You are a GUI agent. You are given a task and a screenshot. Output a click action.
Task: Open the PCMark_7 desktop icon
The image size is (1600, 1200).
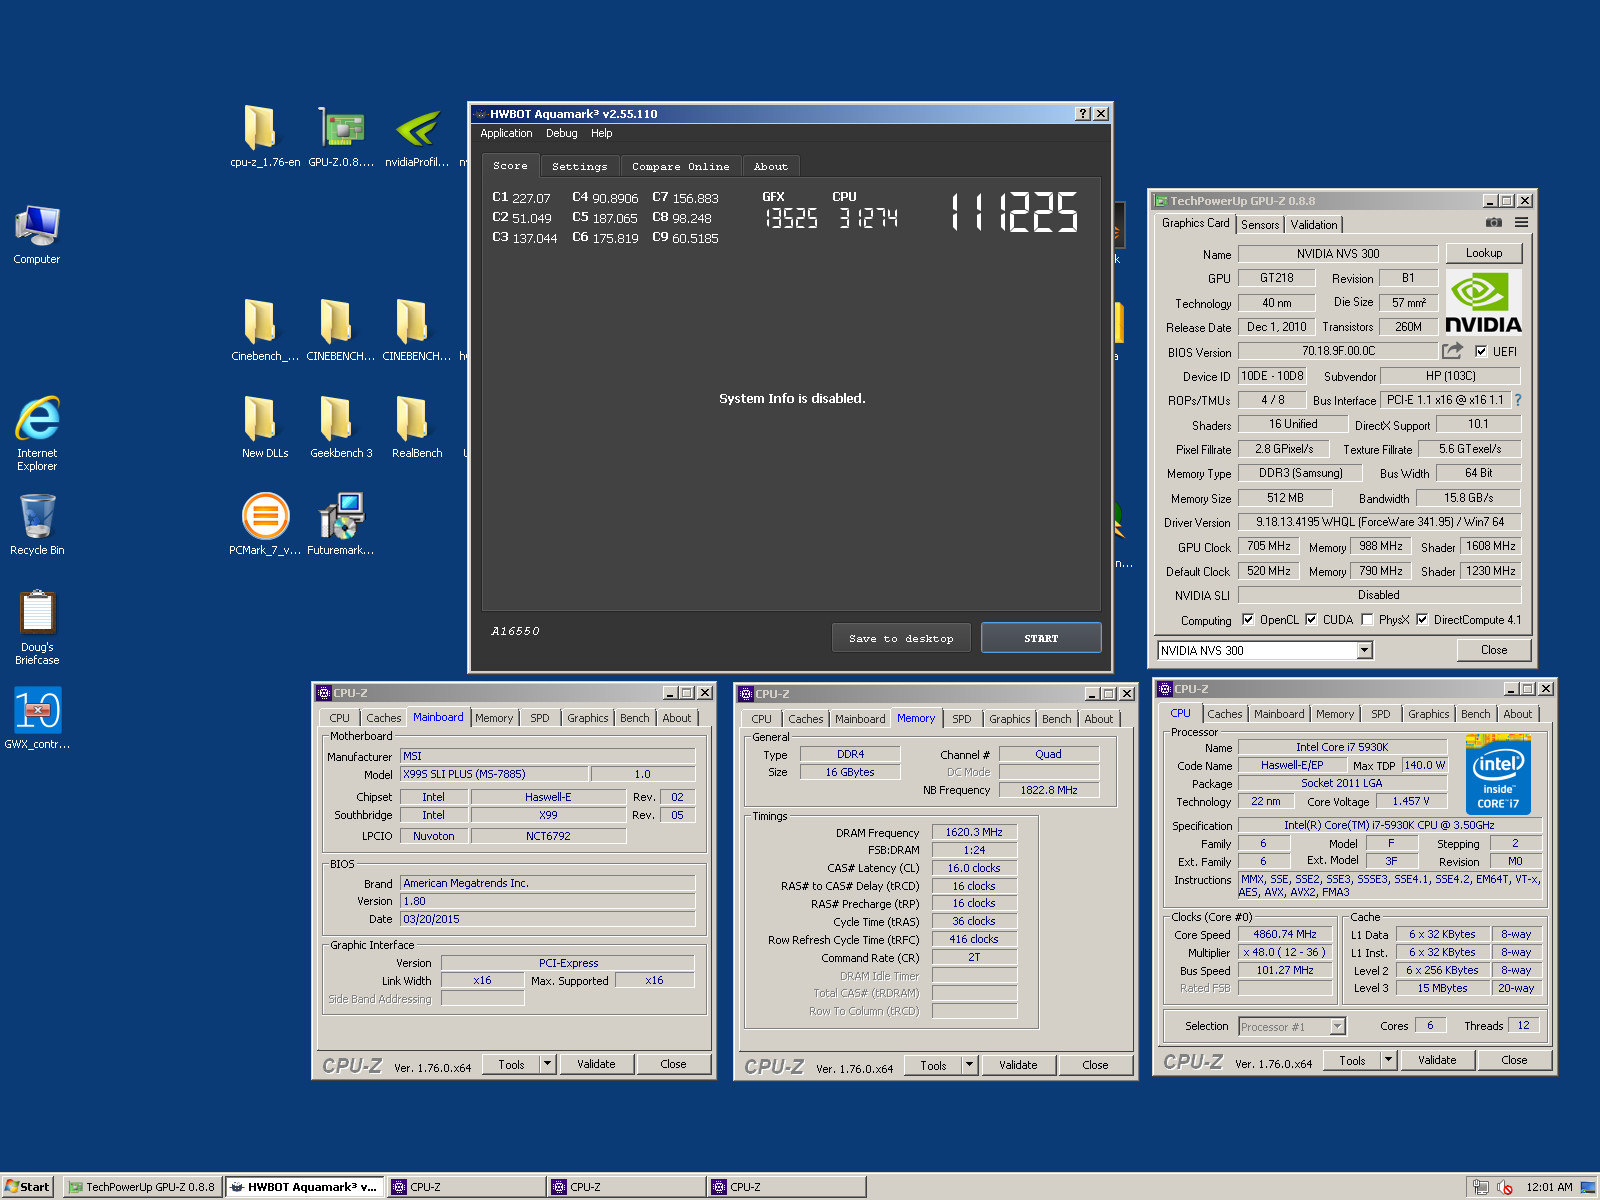pos(264,525)
